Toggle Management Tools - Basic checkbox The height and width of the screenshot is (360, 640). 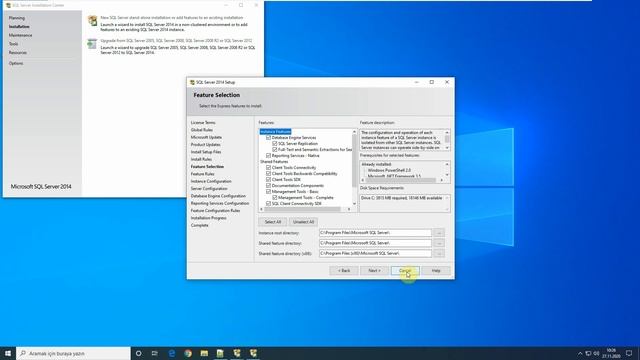coord(268,191)
